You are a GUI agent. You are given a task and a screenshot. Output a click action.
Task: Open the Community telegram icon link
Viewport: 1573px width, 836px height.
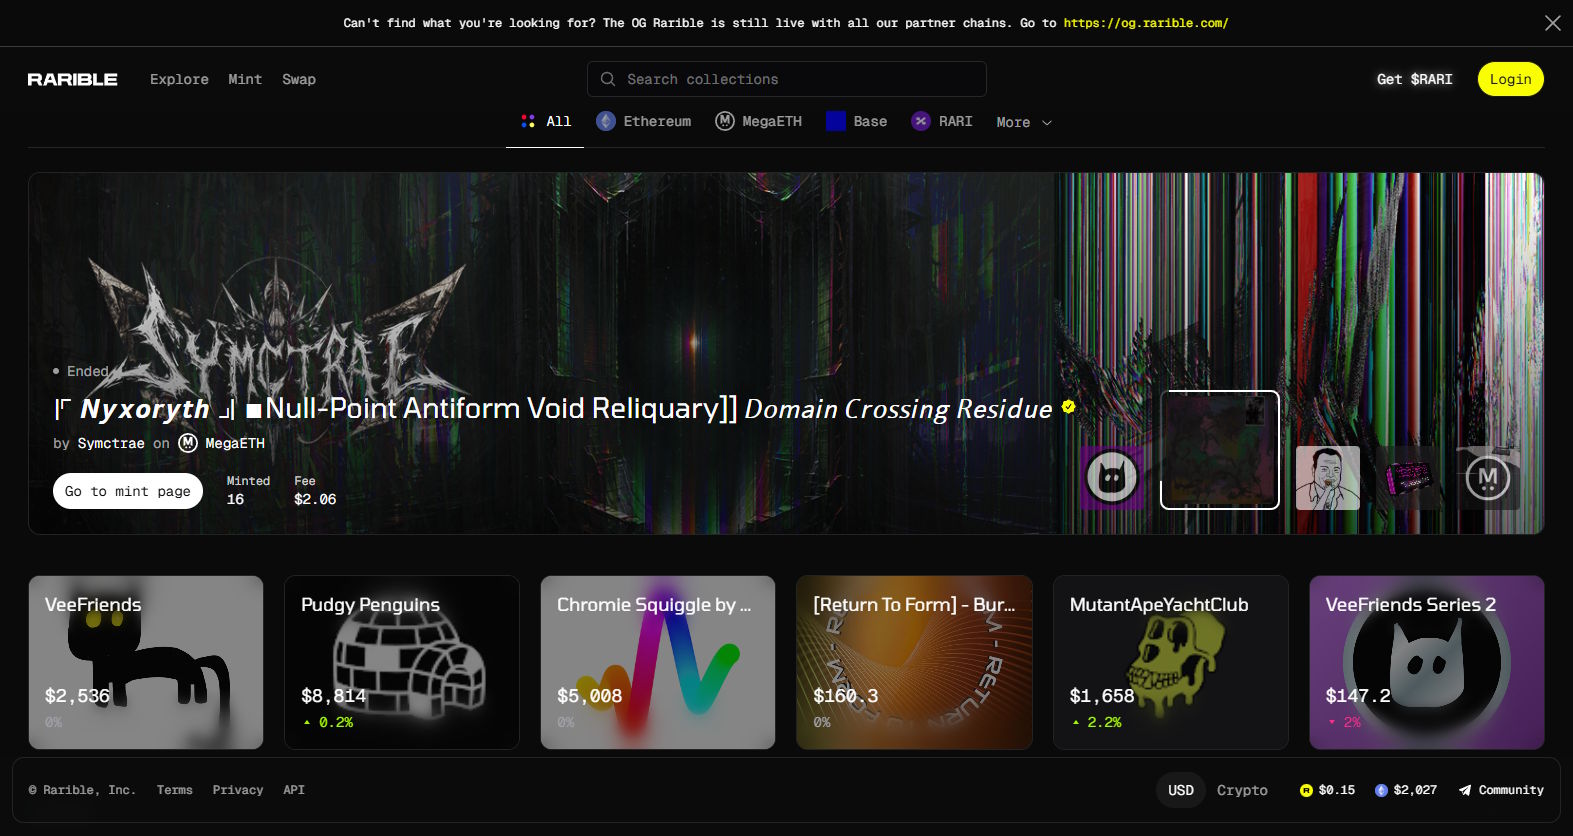[x=1464, y=790]
